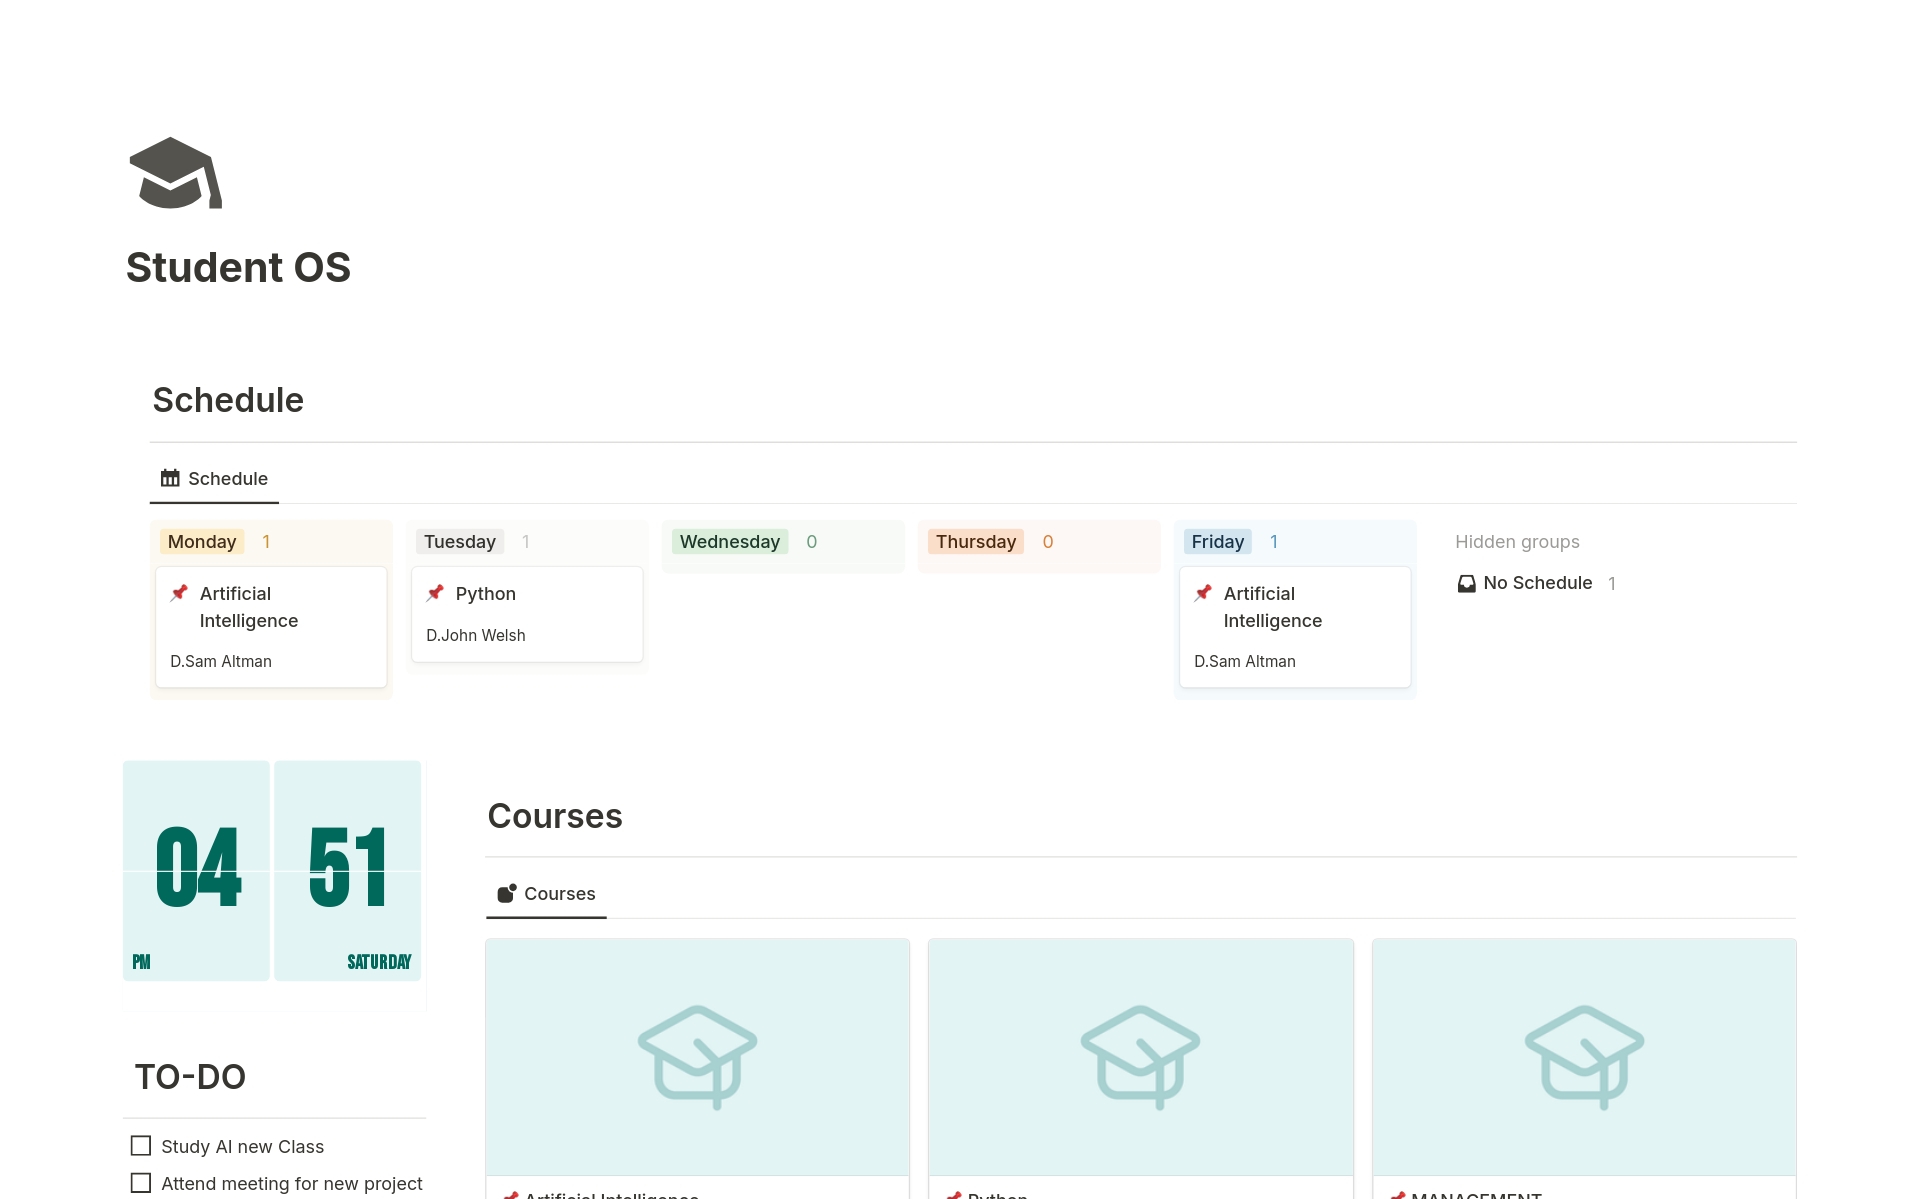
Task: Open Friday's Artificial Intelligence class card
Action: click(x=1294, y=626)
